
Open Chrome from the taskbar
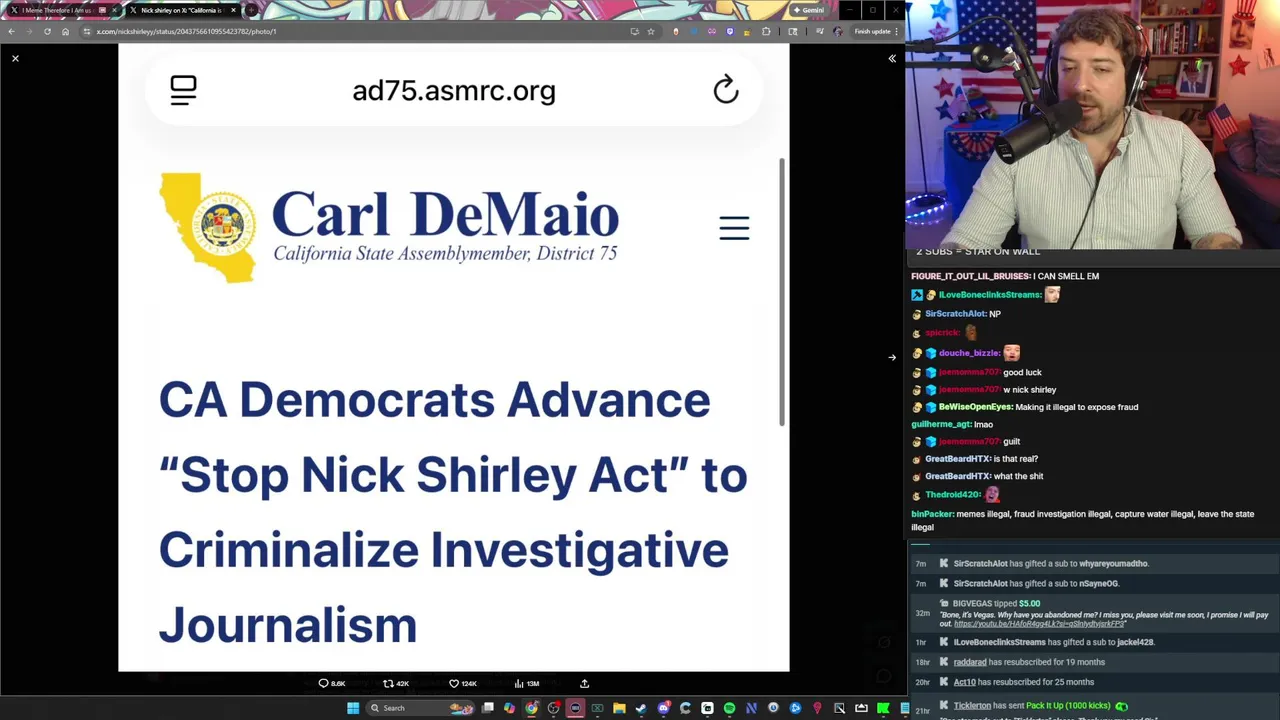tap(531, 708)
